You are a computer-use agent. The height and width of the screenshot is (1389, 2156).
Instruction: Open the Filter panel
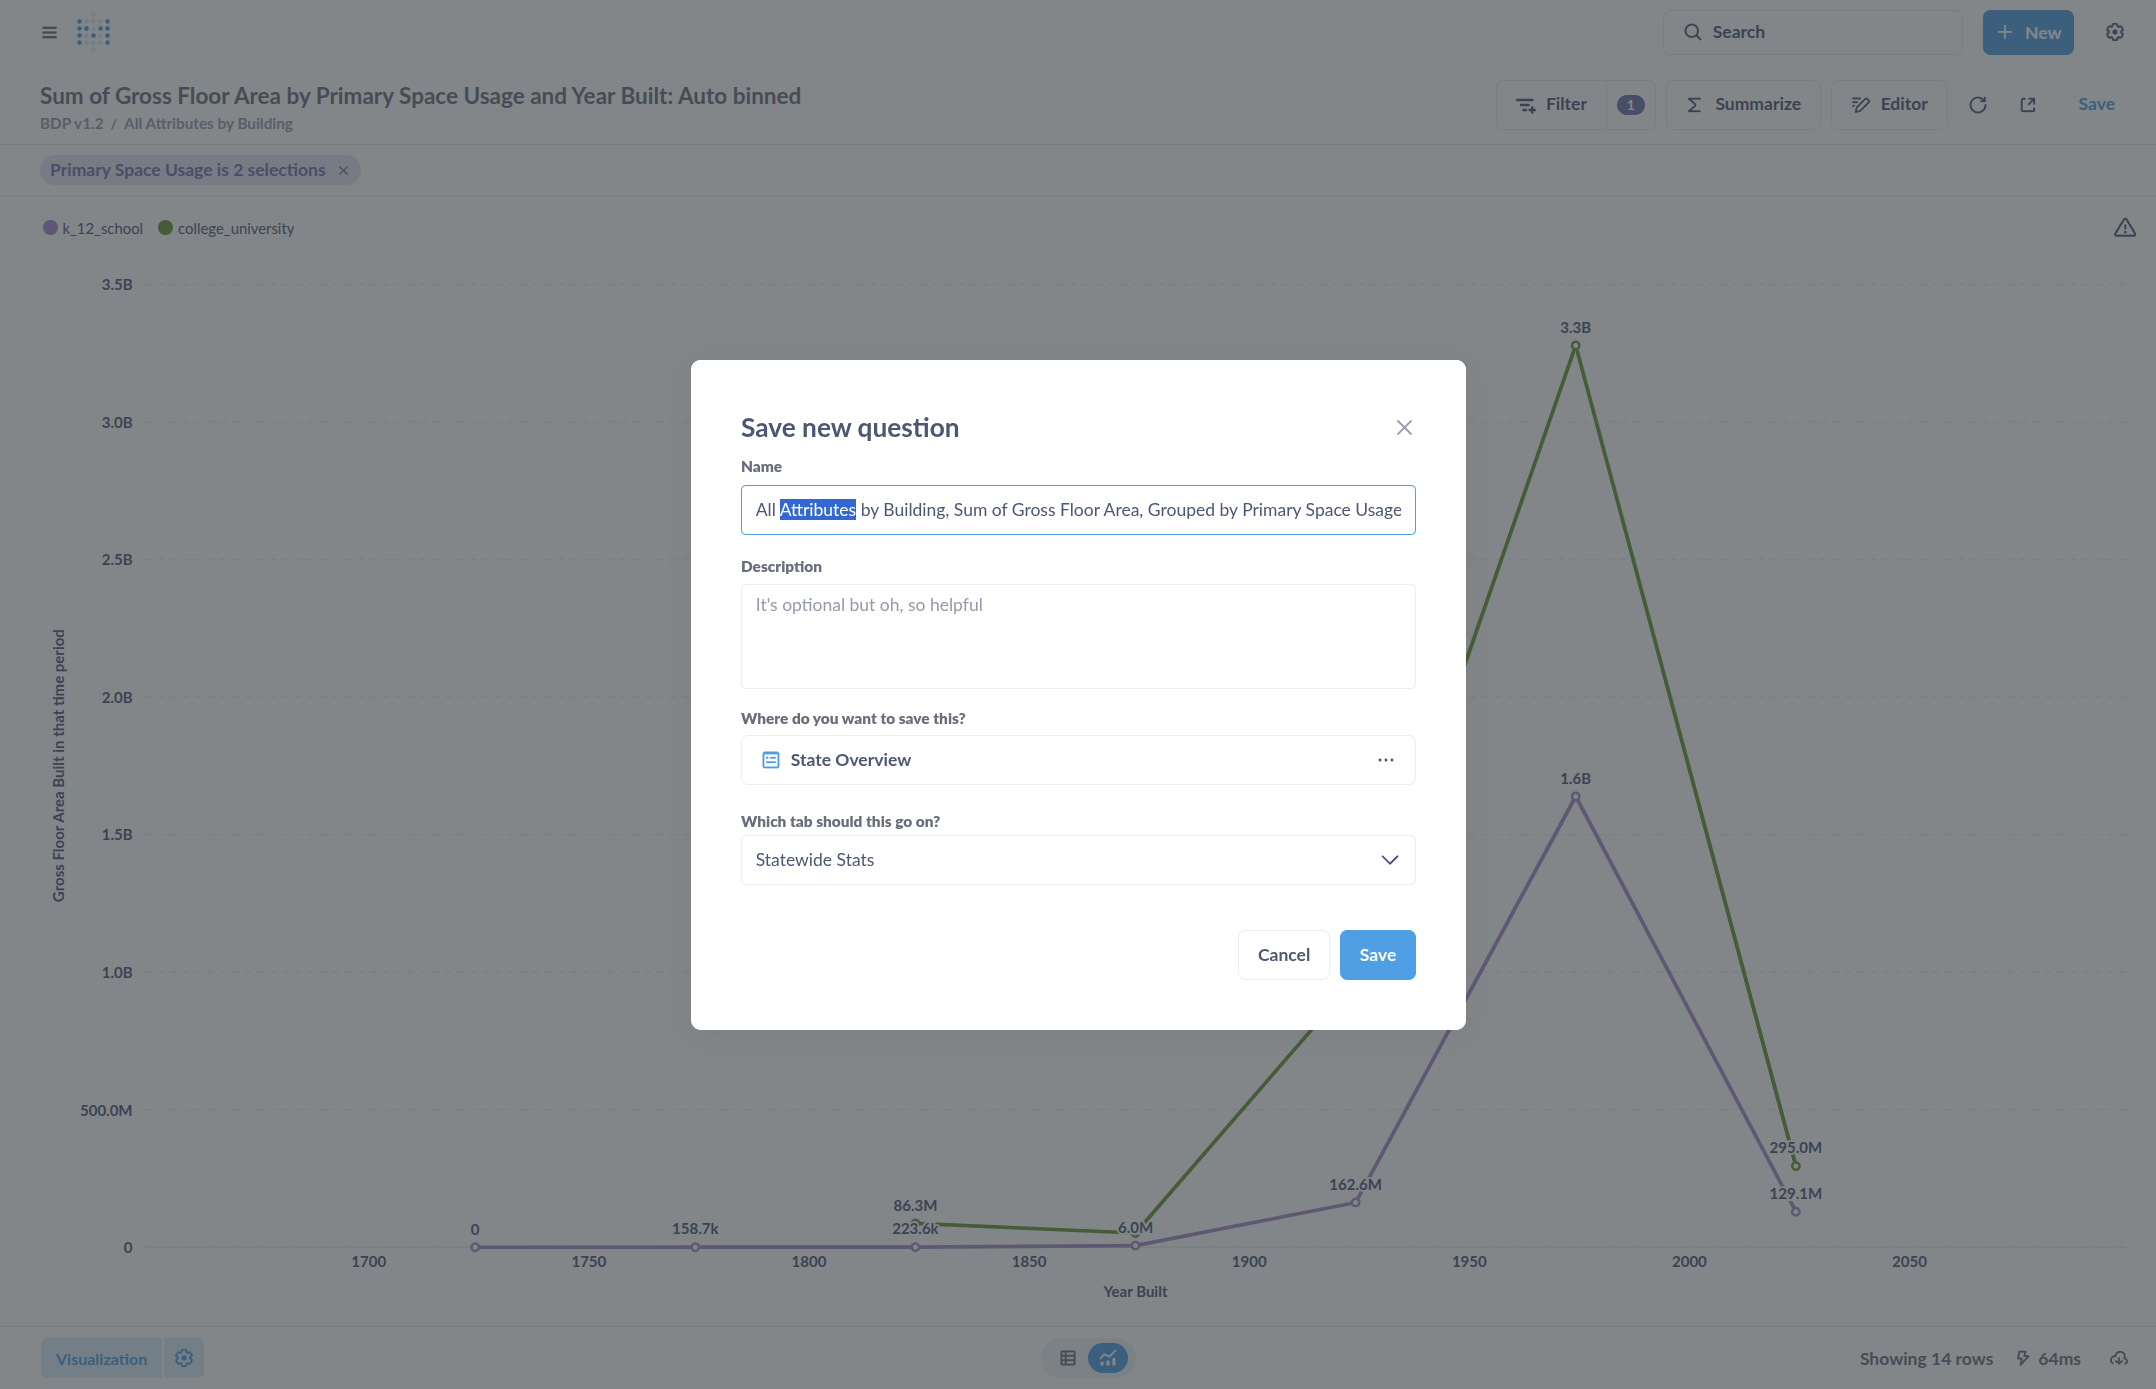1552,105
